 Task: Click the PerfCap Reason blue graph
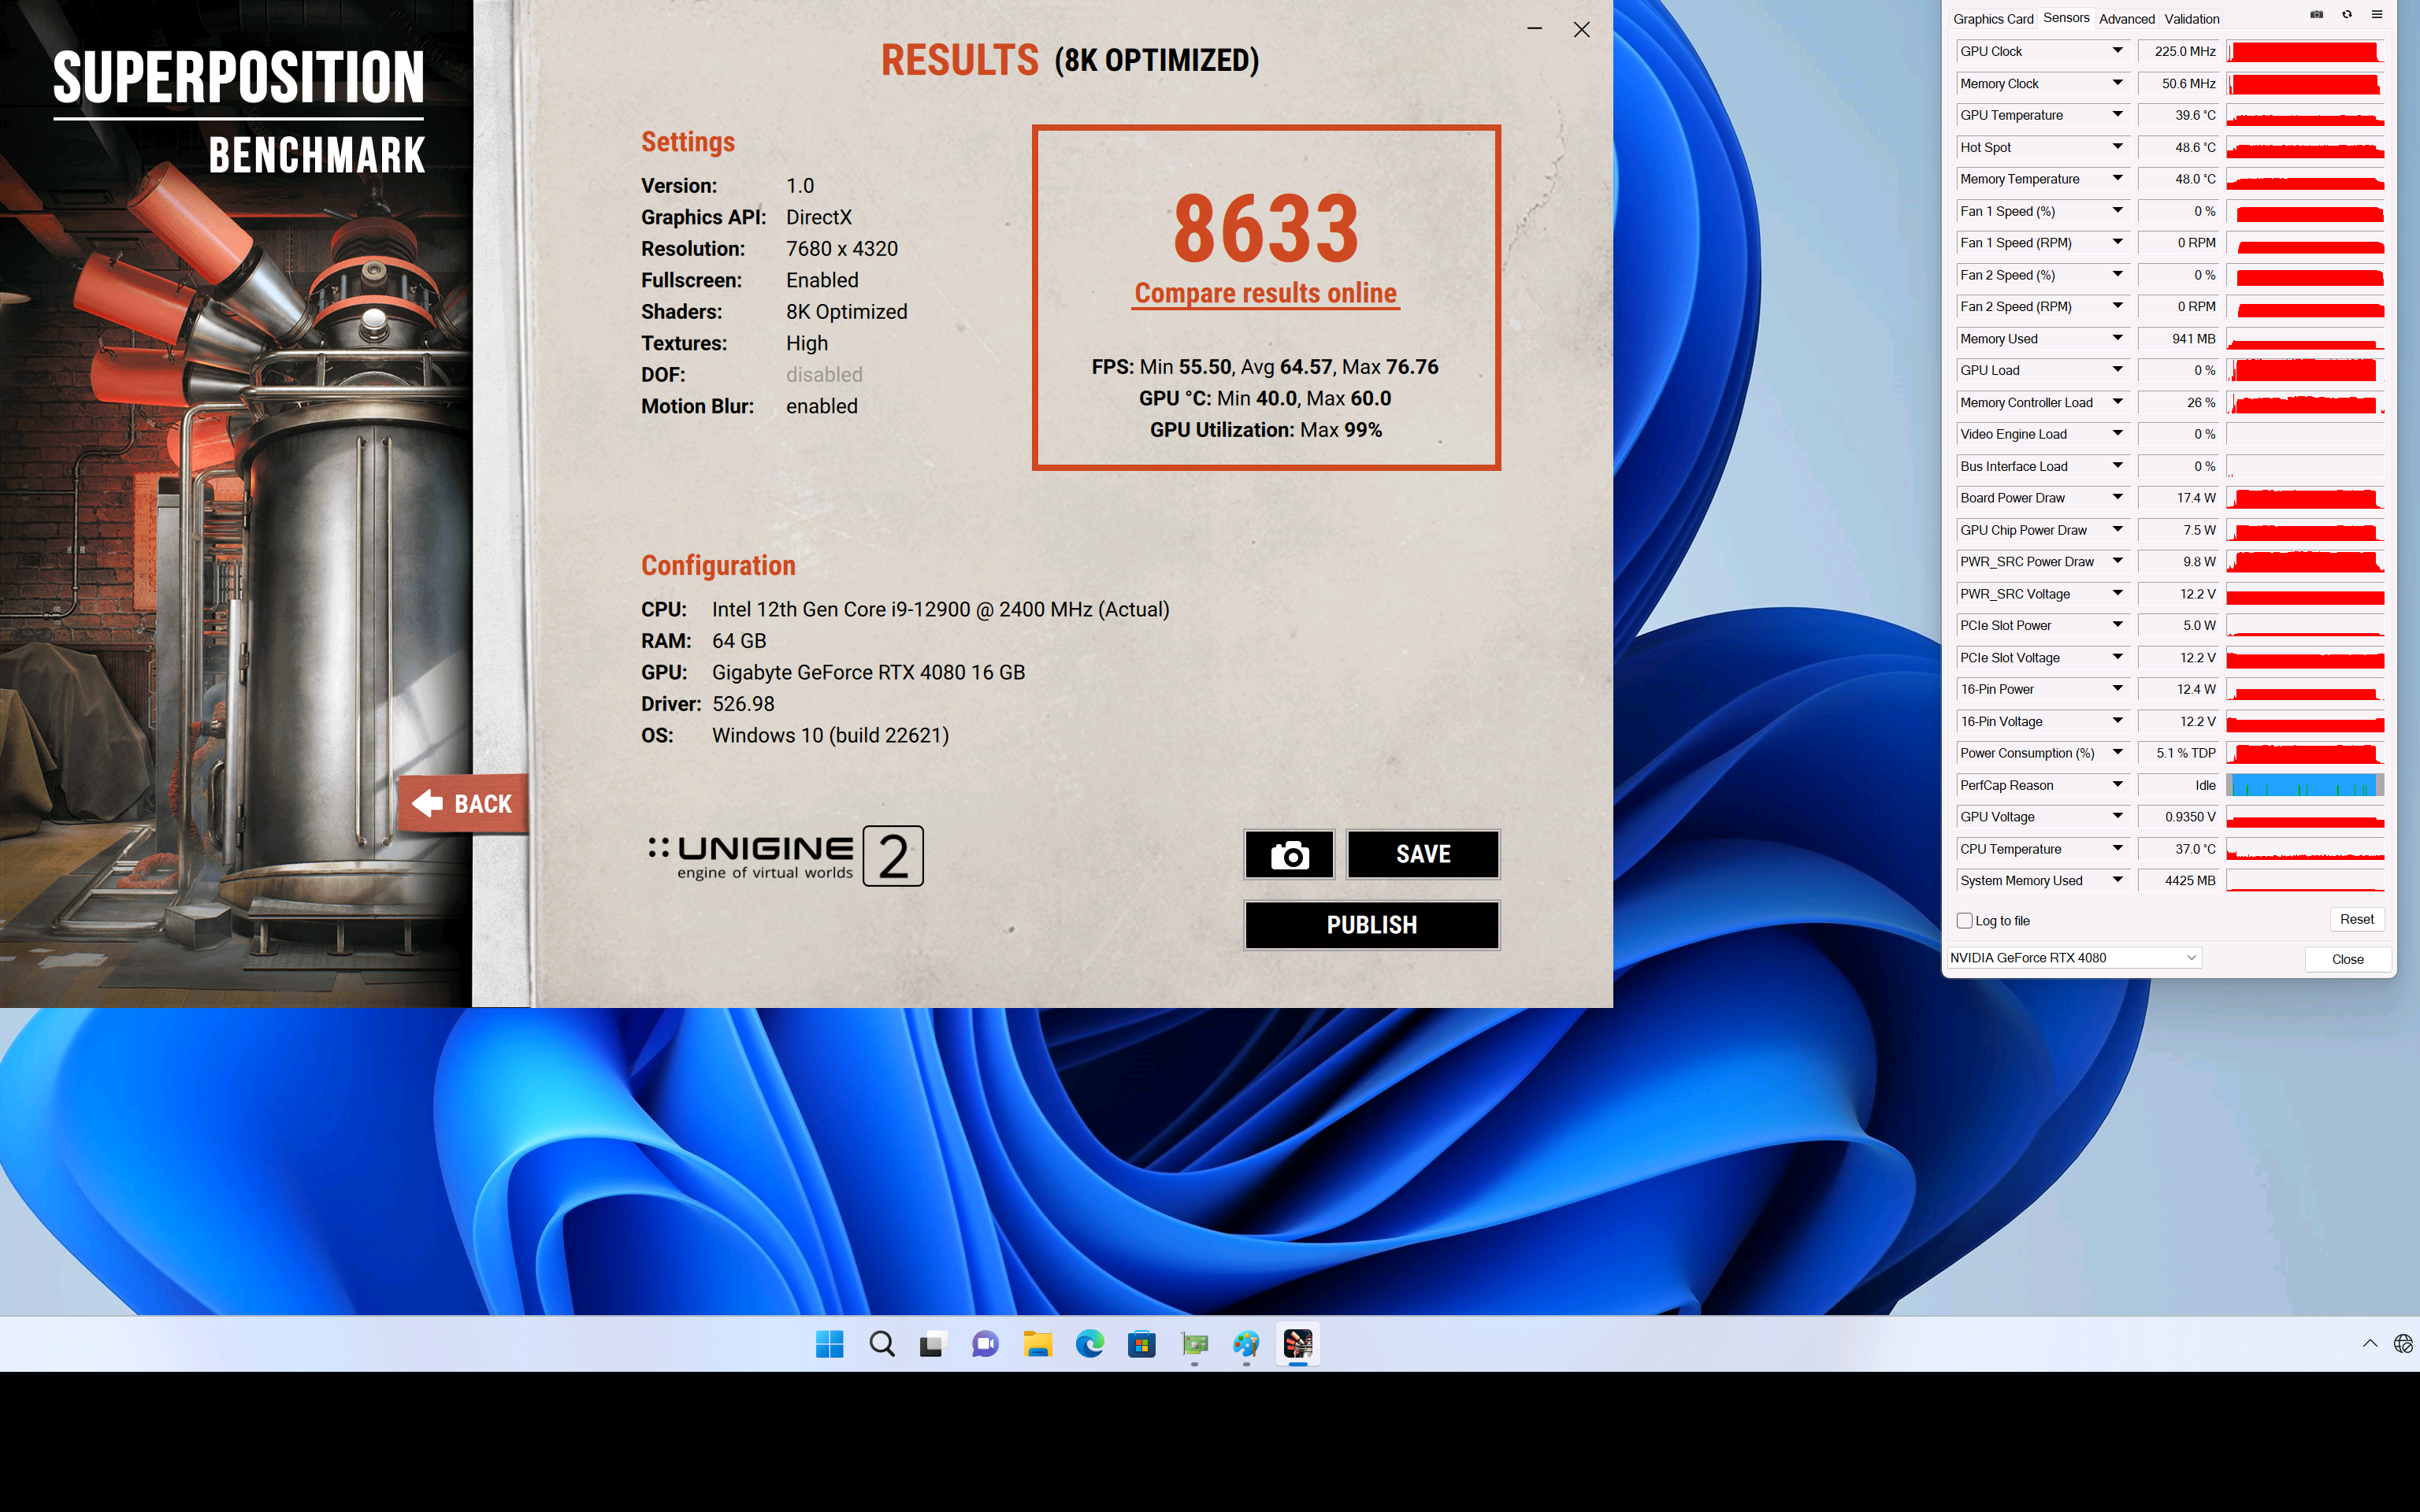pos(2305,785)
